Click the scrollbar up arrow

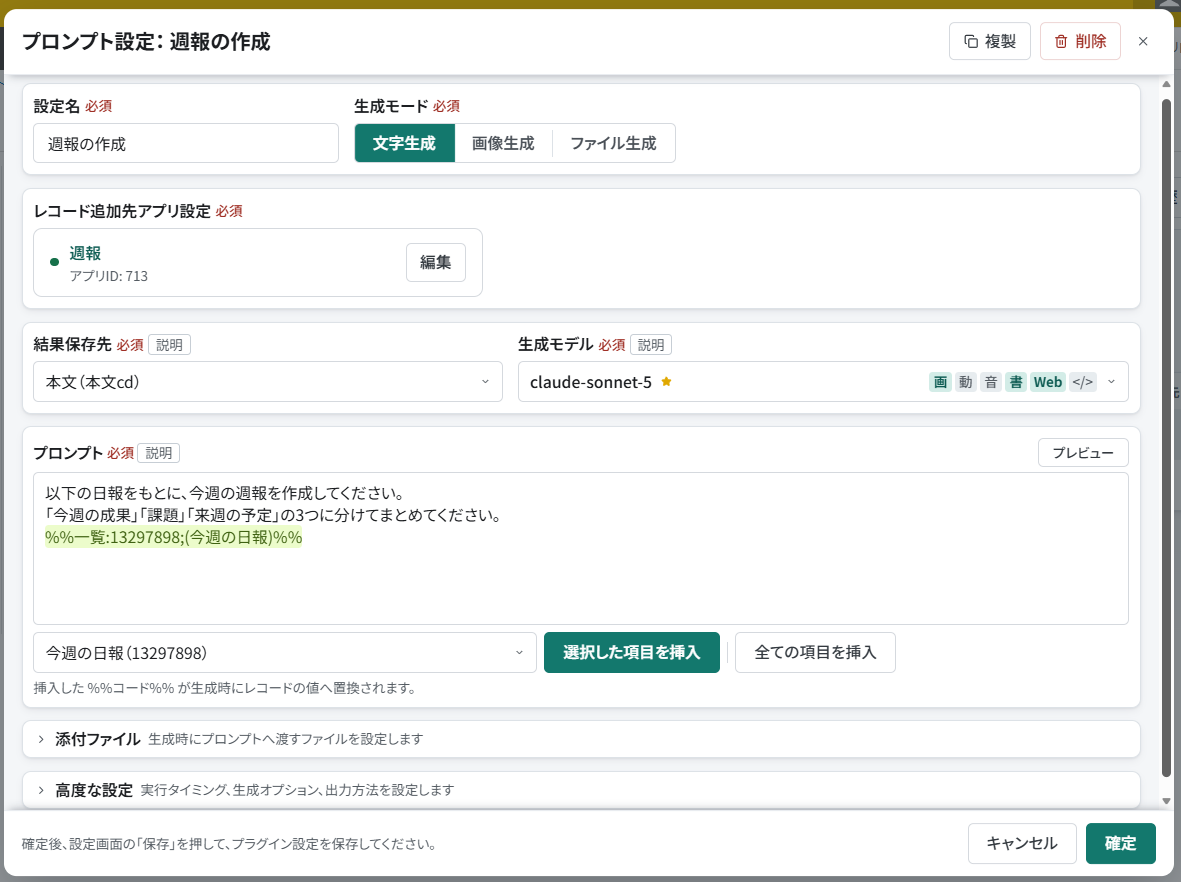point(1166,84)
